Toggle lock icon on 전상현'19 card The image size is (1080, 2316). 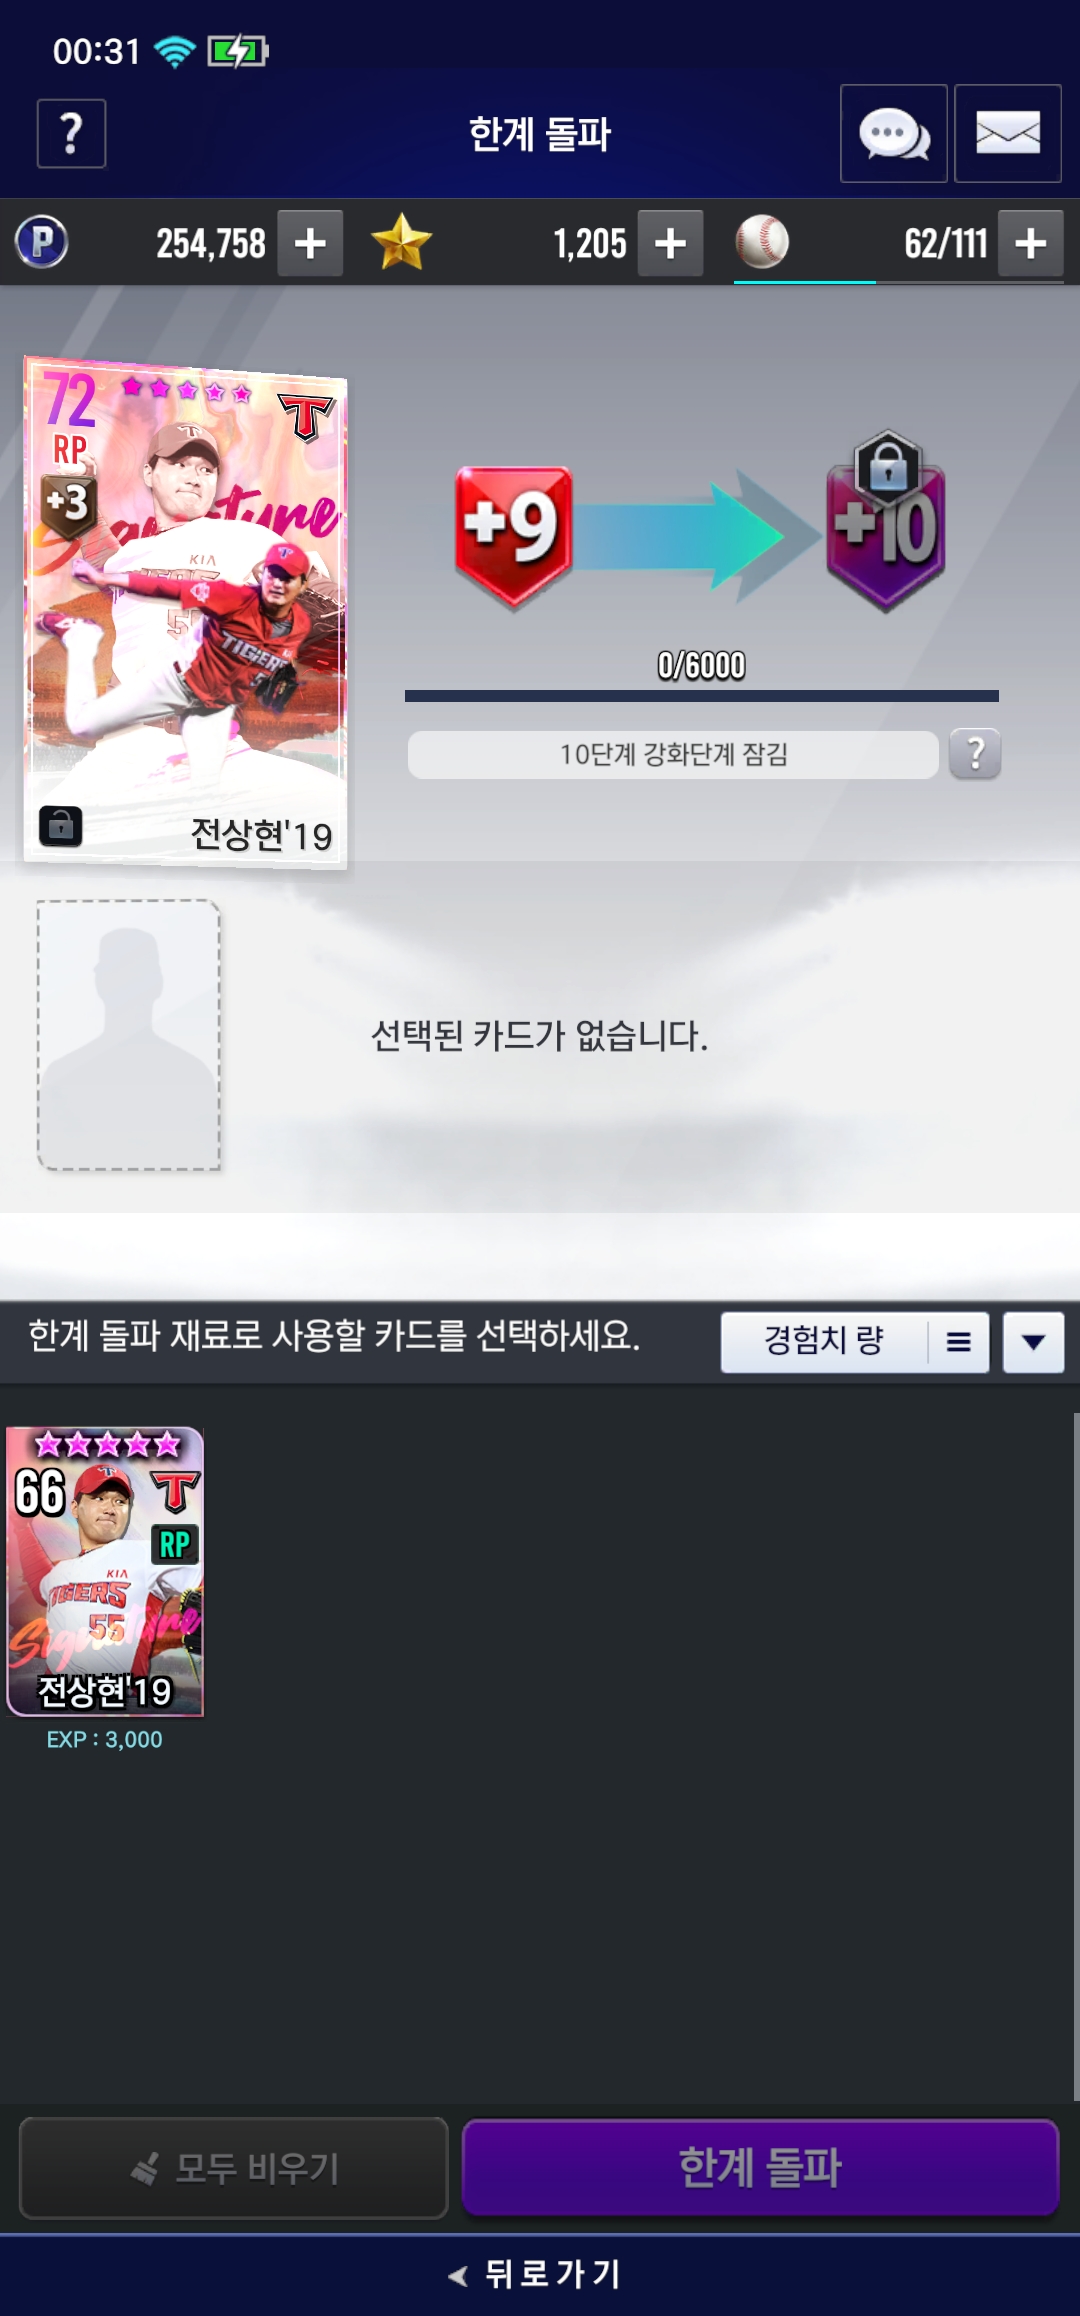[60, 826]
